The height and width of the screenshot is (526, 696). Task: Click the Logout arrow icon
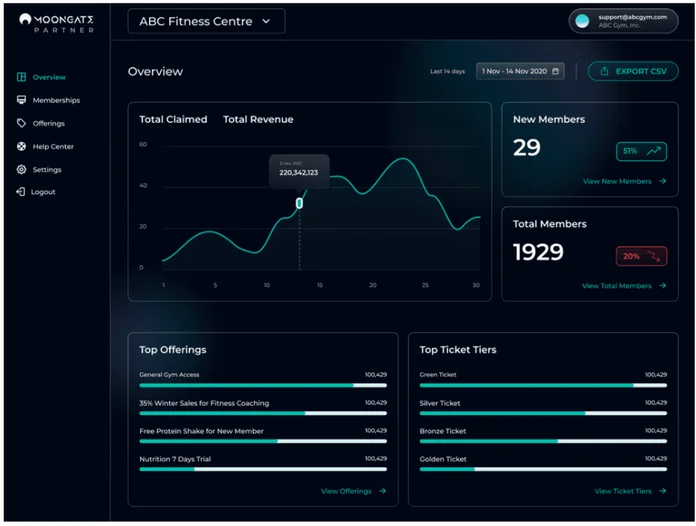tap(21, 191)
